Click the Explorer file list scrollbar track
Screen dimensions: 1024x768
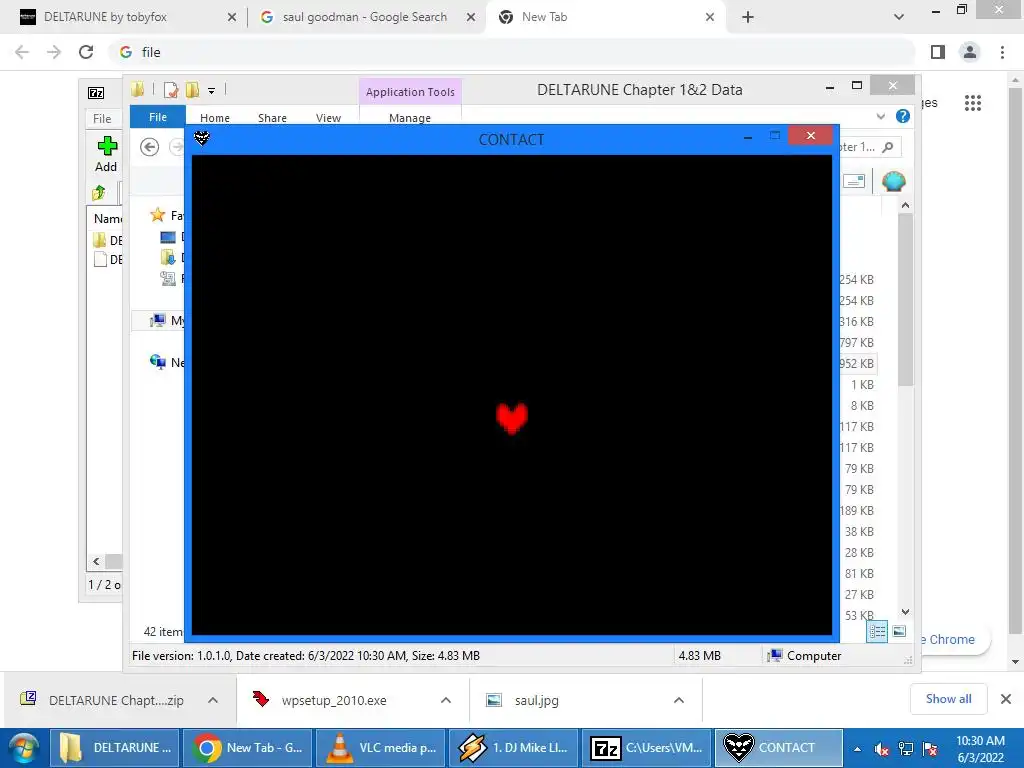[x=905, y=496]
